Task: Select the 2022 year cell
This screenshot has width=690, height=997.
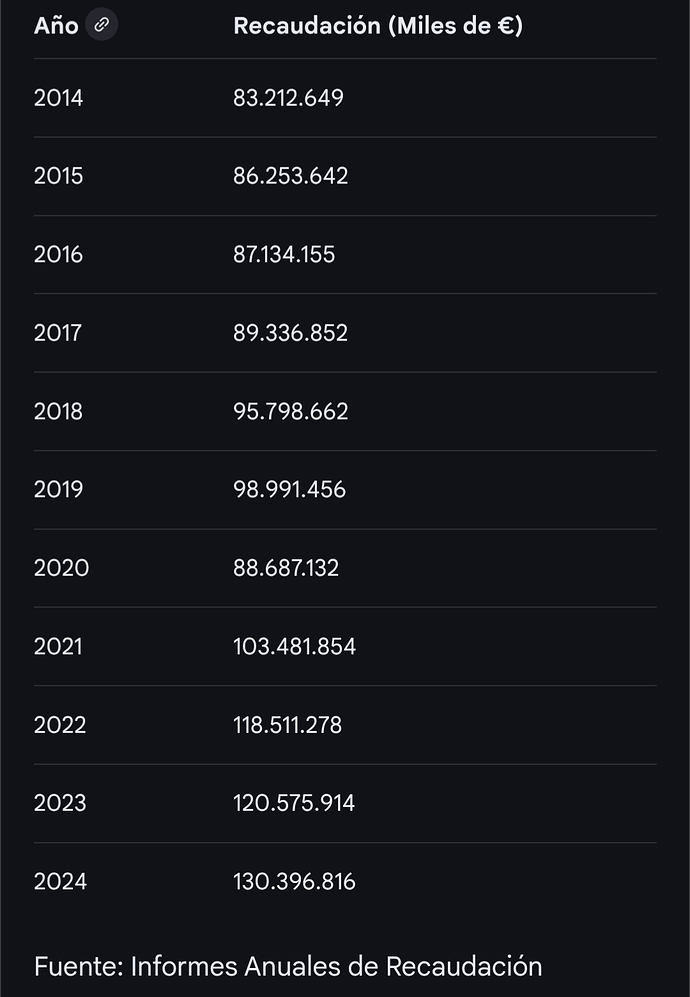Action: click(x=60, y=724)
